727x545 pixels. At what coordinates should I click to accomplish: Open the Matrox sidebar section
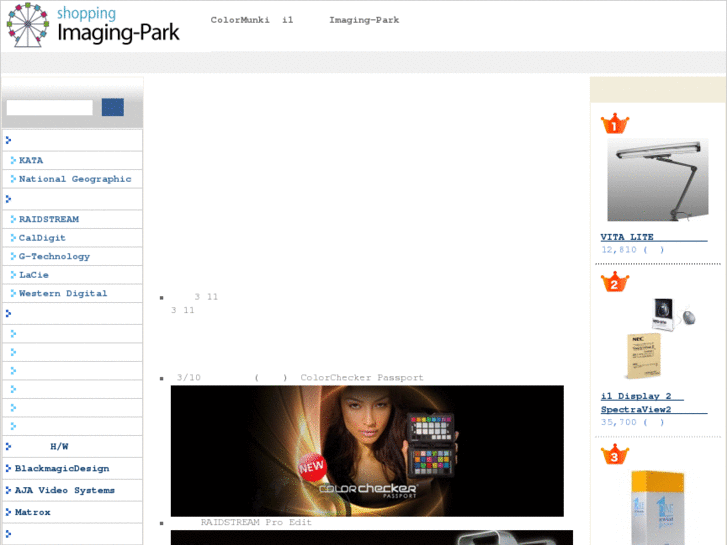coord(32,512)
